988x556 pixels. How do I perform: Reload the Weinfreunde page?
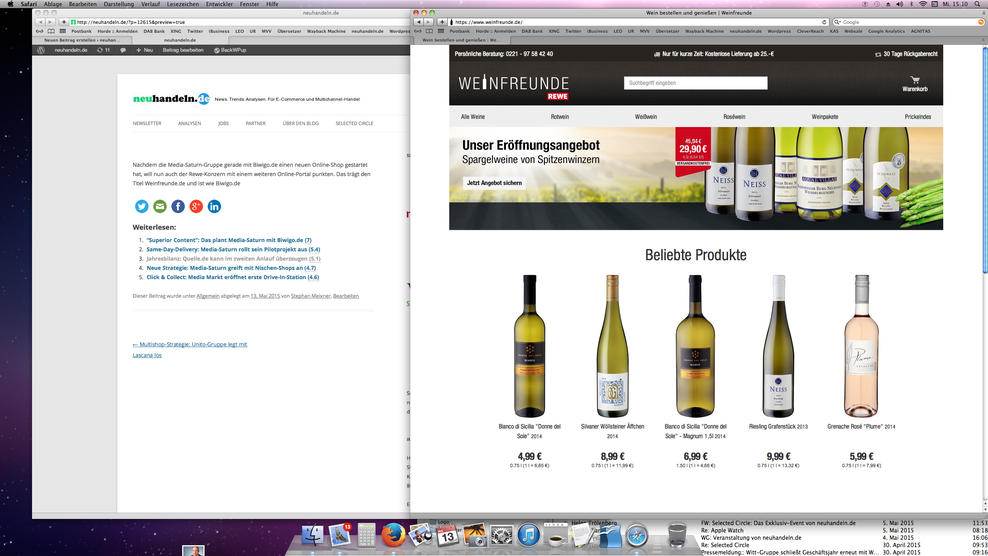tap(824, 22)
